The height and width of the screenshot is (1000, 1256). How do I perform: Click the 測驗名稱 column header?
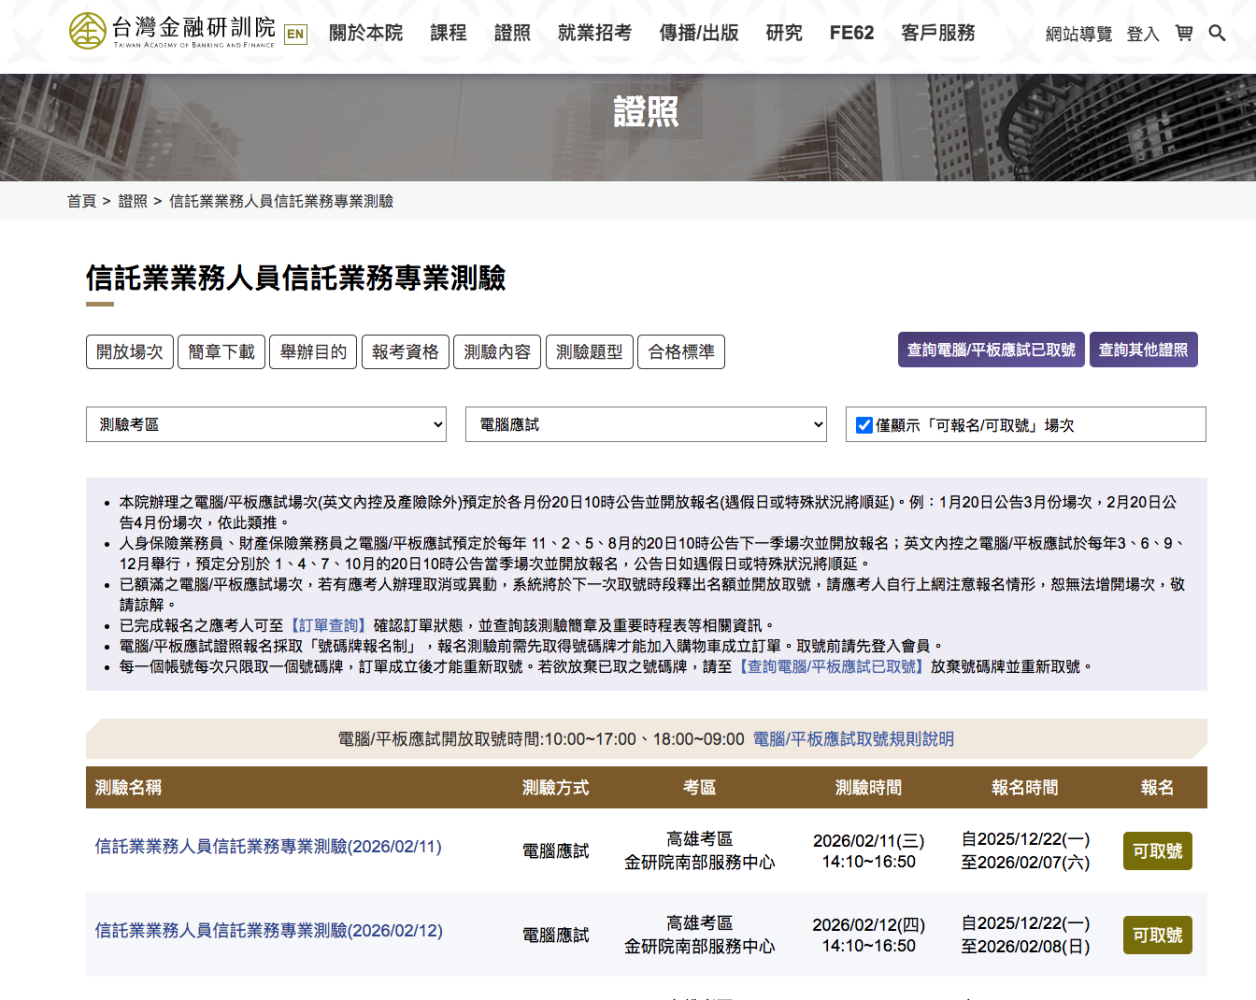(x=128, y=788)
